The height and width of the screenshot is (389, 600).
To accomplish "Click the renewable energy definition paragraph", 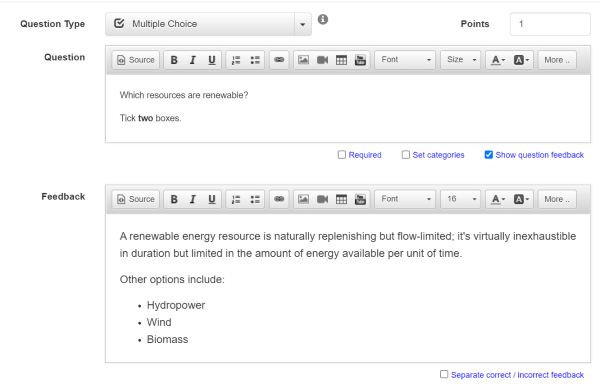I will click(x=348, y=245).
